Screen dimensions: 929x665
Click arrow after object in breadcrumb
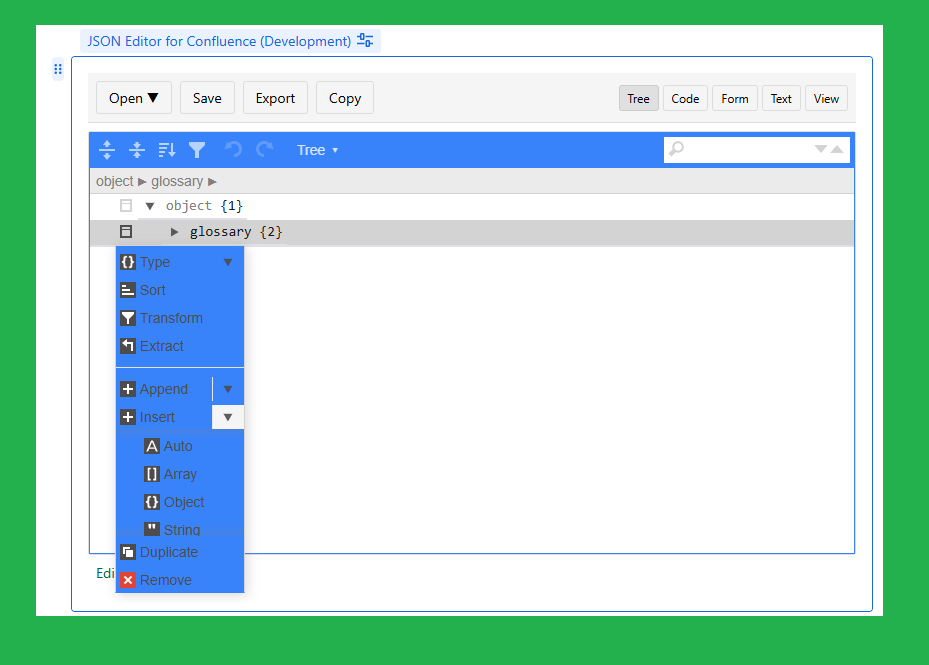click(142, 181)
